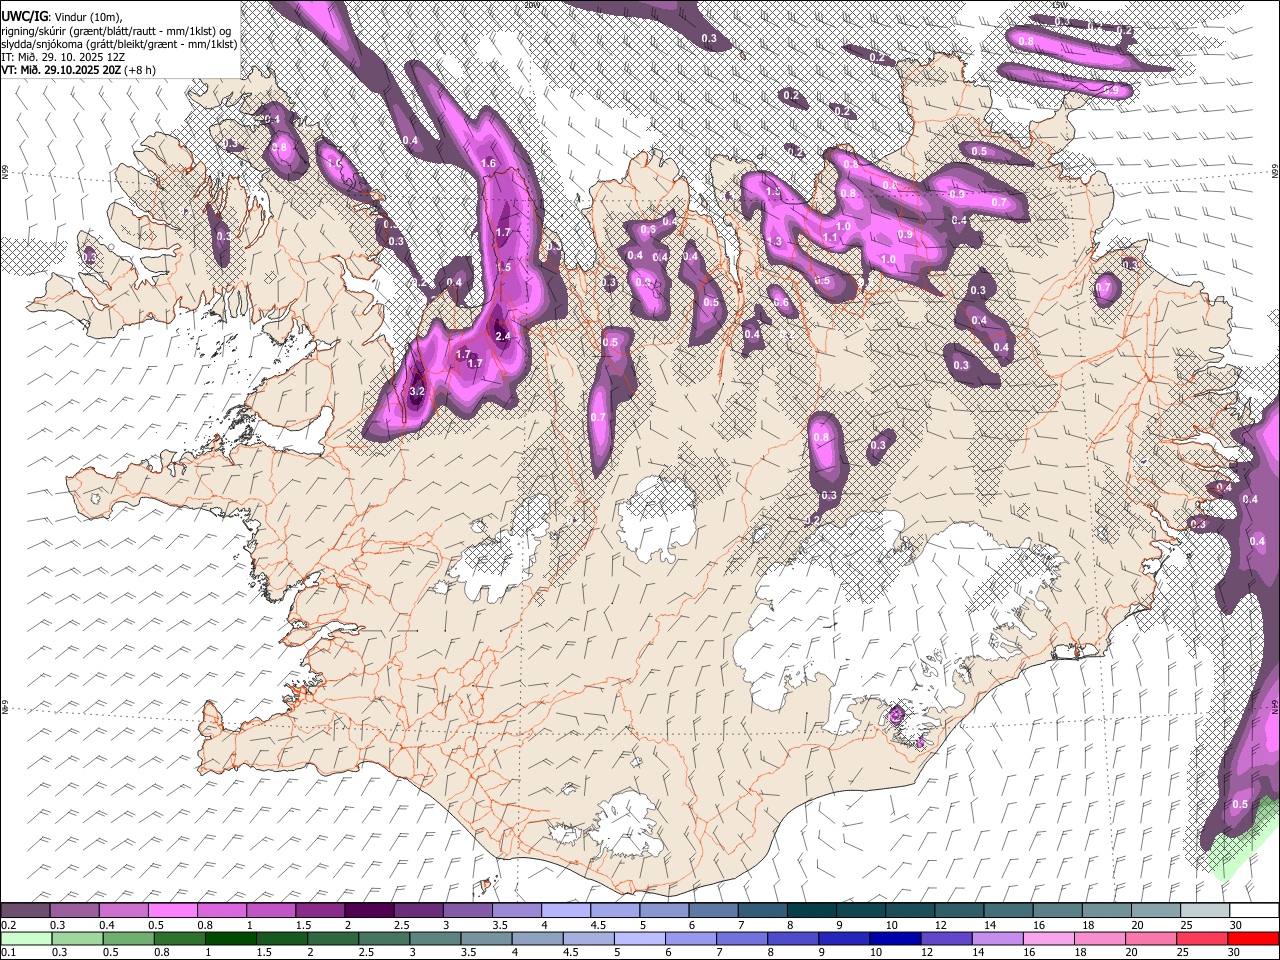
Task: Click the 'slydda/snjókoma' description line
Action: (x=119, y=44)
